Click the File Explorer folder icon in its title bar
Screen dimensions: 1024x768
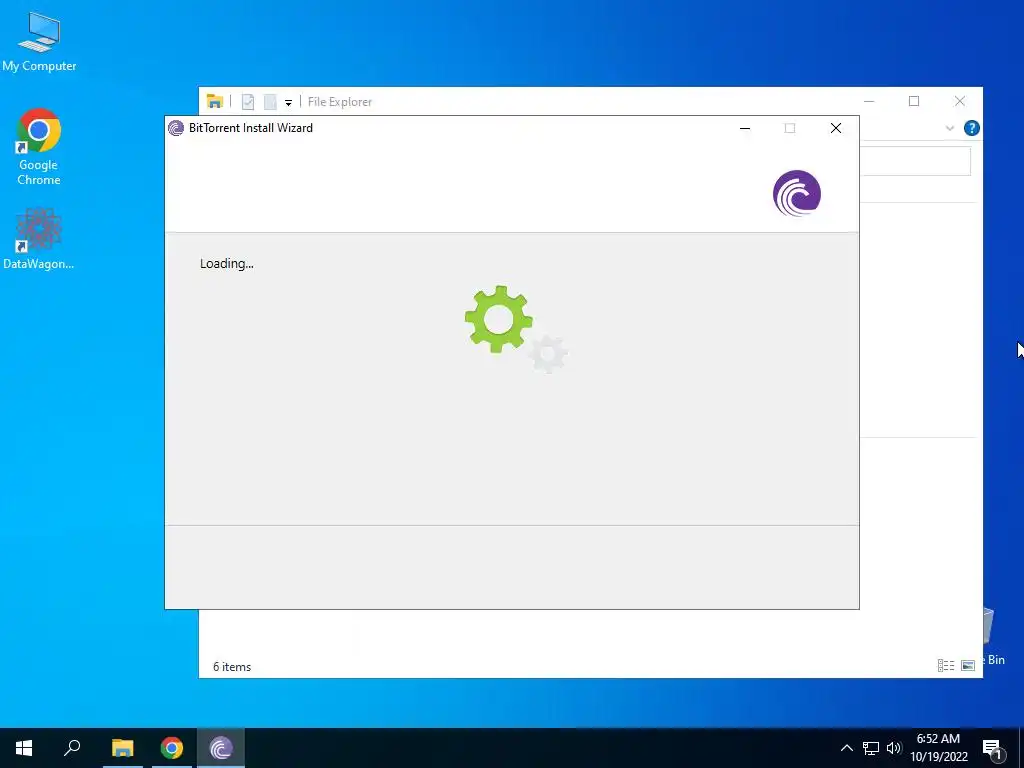coord(215,101)
